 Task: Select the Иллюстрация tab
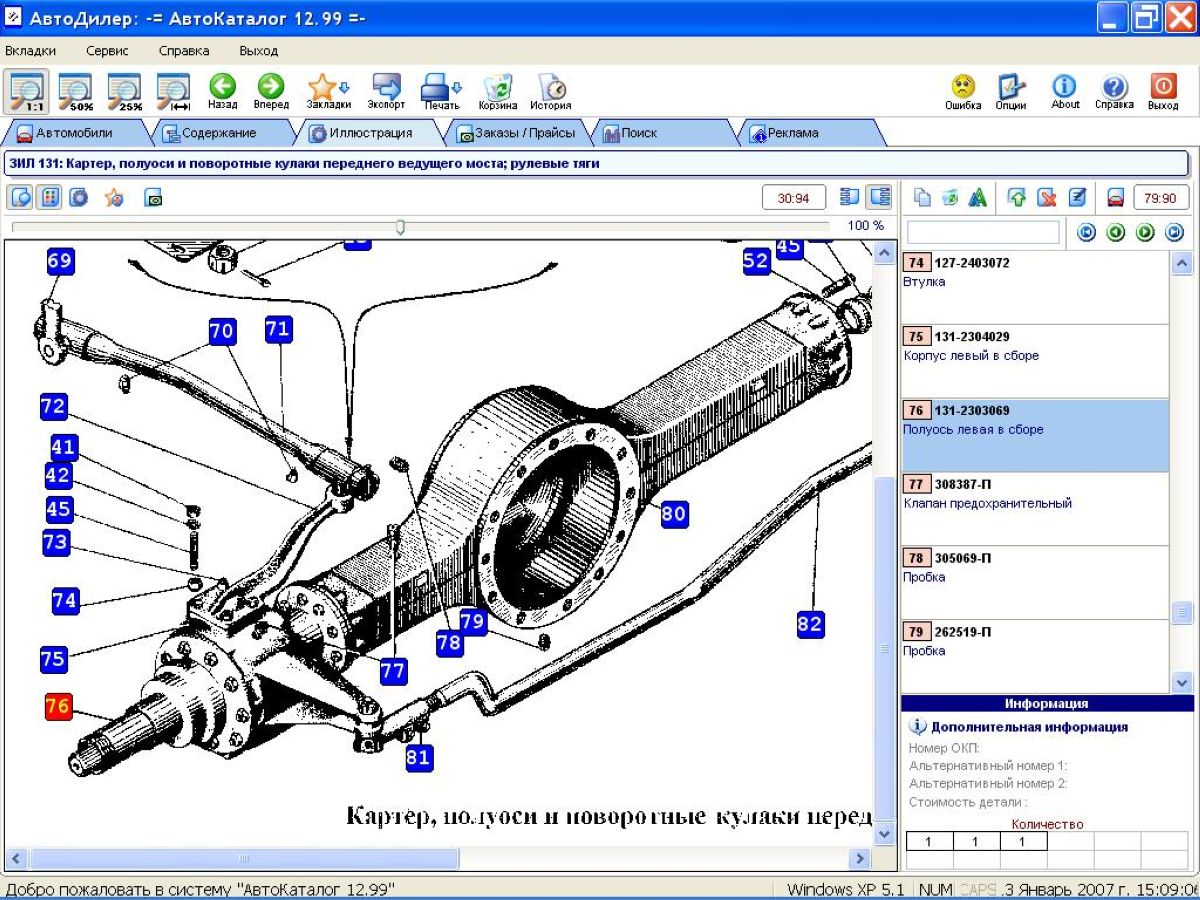coord(368,133)
